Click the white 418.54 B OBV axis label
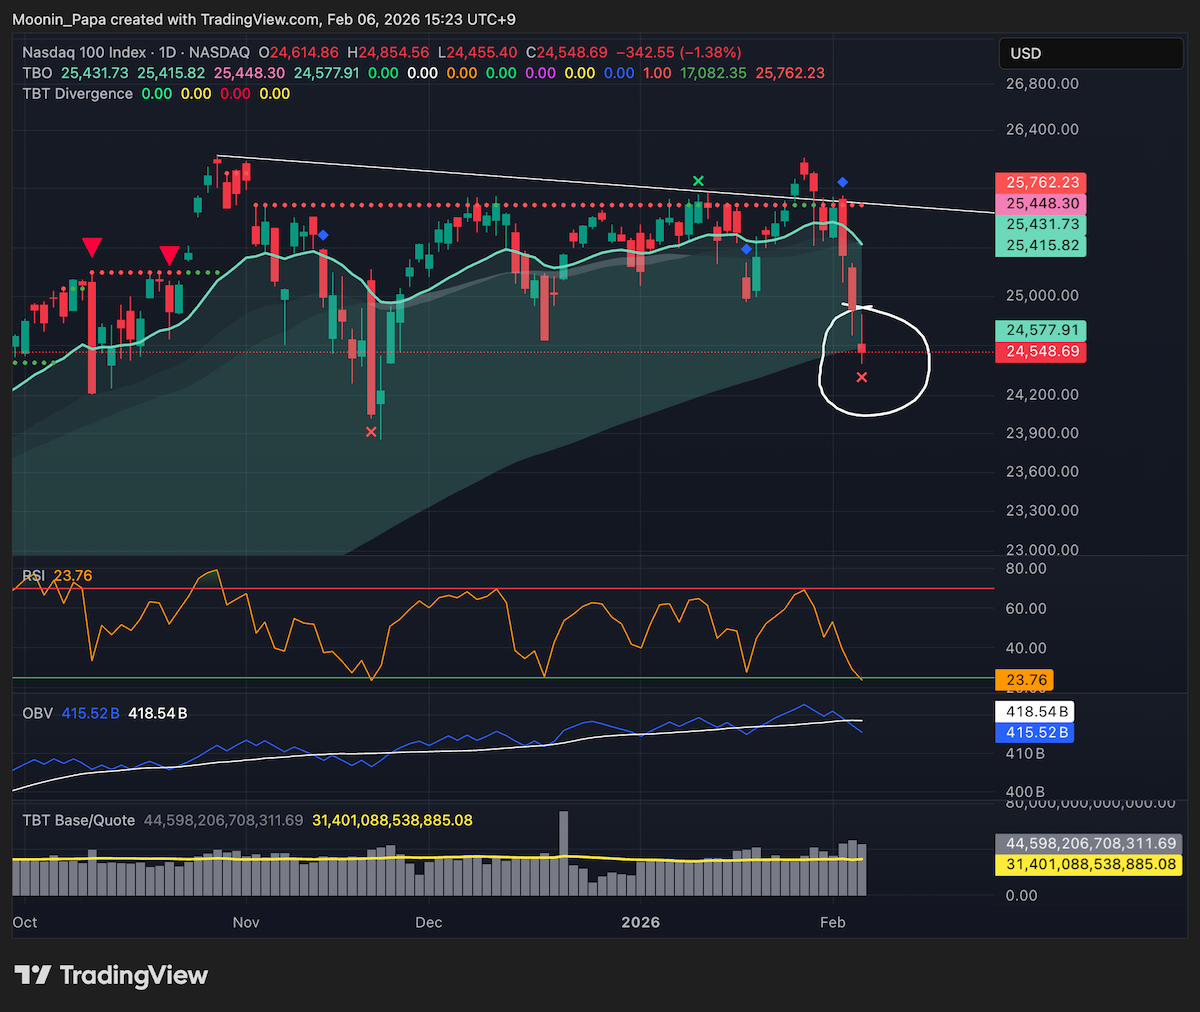 [x=1036, y=712]
